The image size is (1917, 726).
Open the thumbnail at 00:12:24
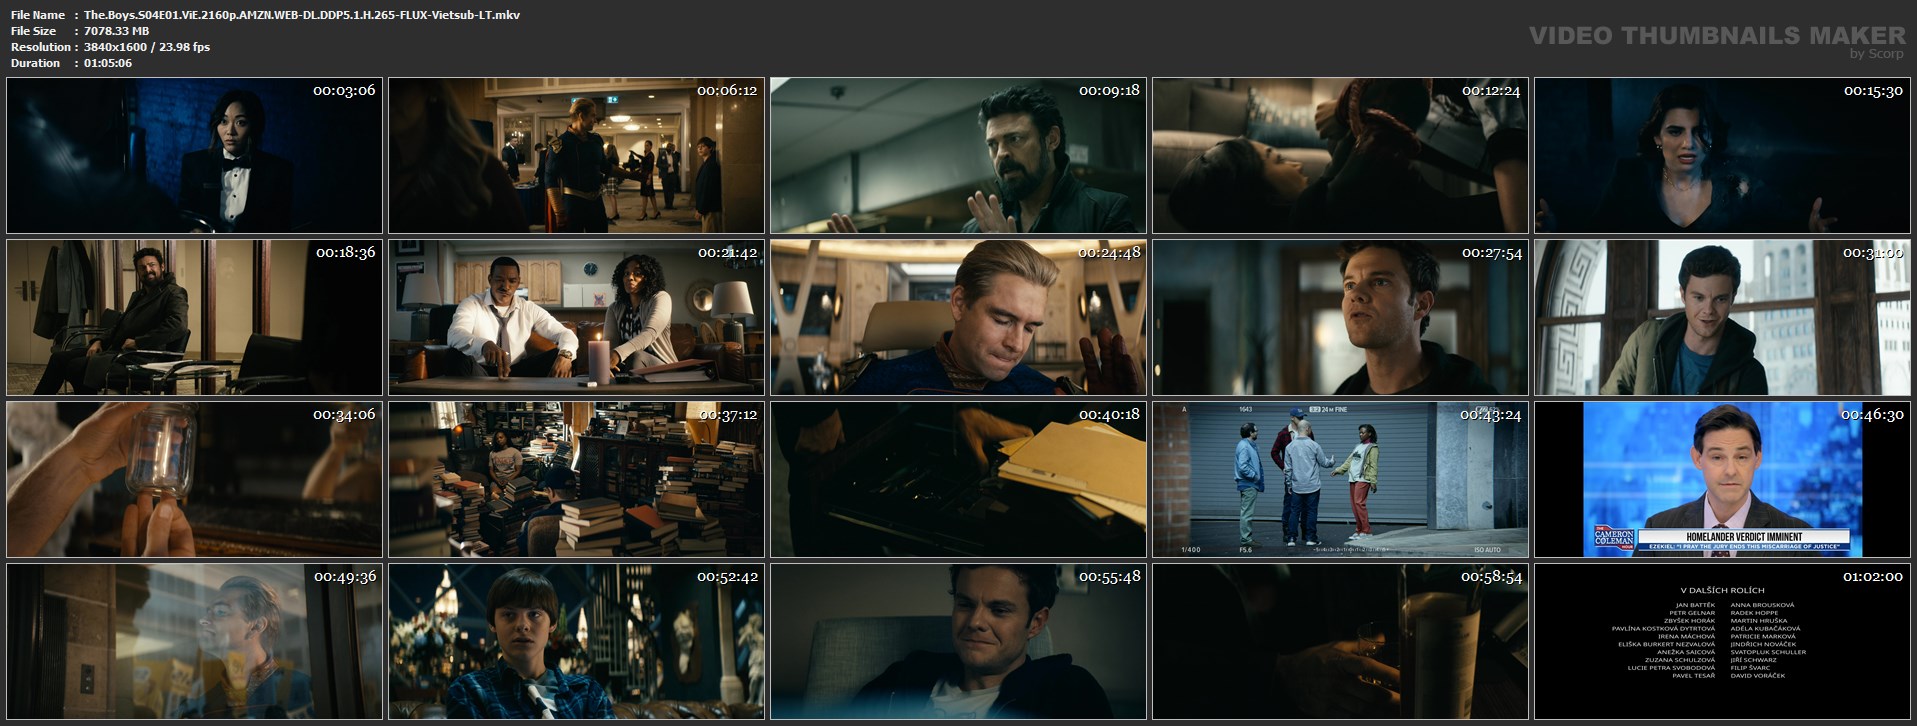(x=1340, y=156)
